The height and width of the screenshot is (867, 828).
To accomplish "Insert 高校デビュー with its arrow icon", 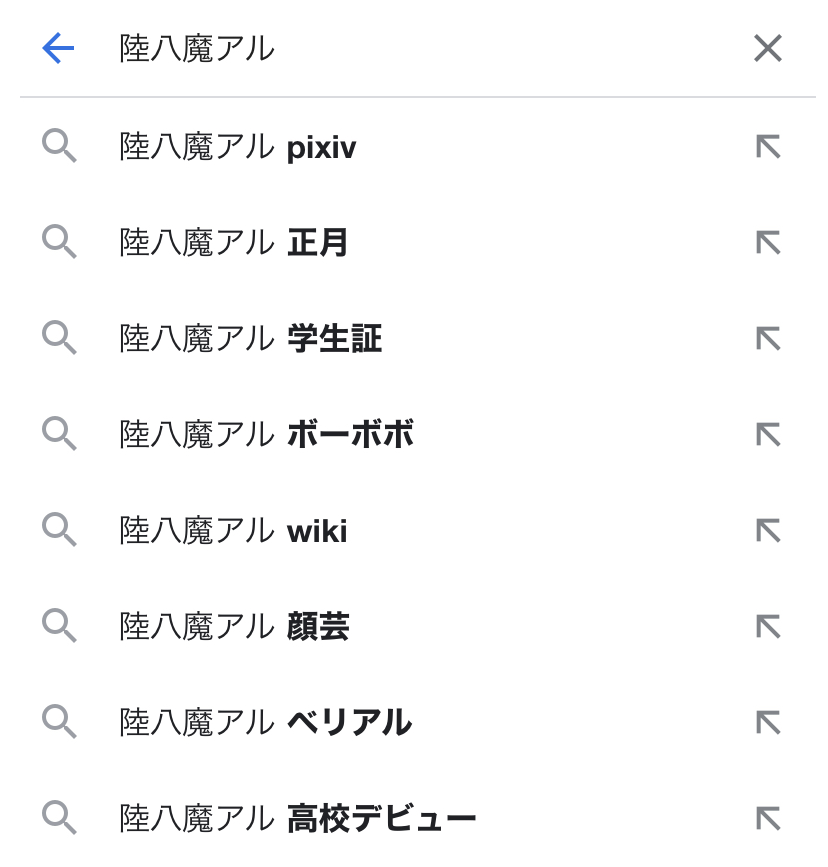I will [767, 818].
